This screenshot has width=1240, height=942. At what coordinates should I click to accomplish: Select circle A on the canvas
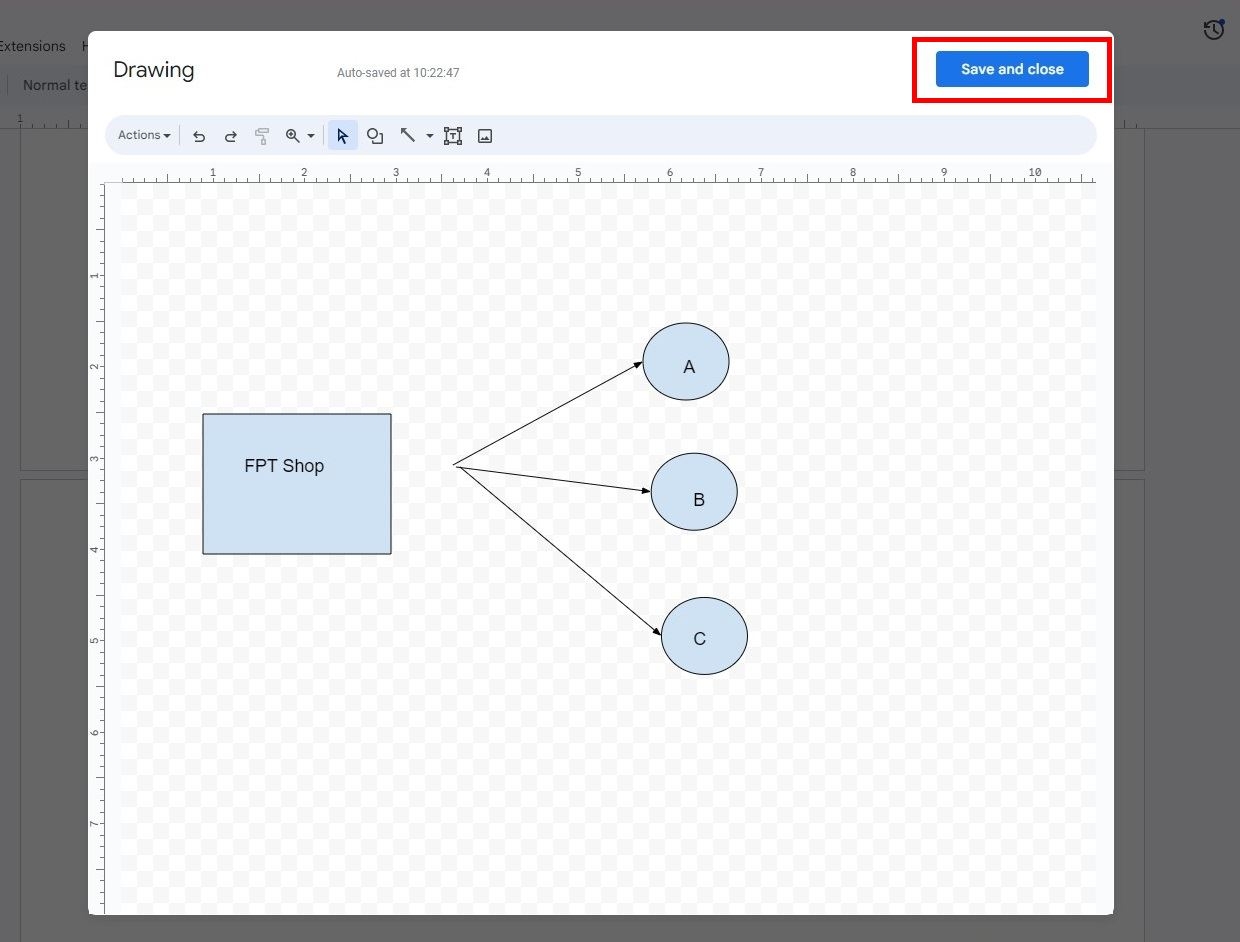(x=686, y=362)
